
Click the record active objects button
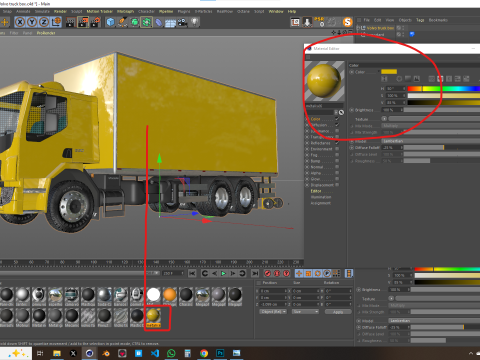click(268, 274)
